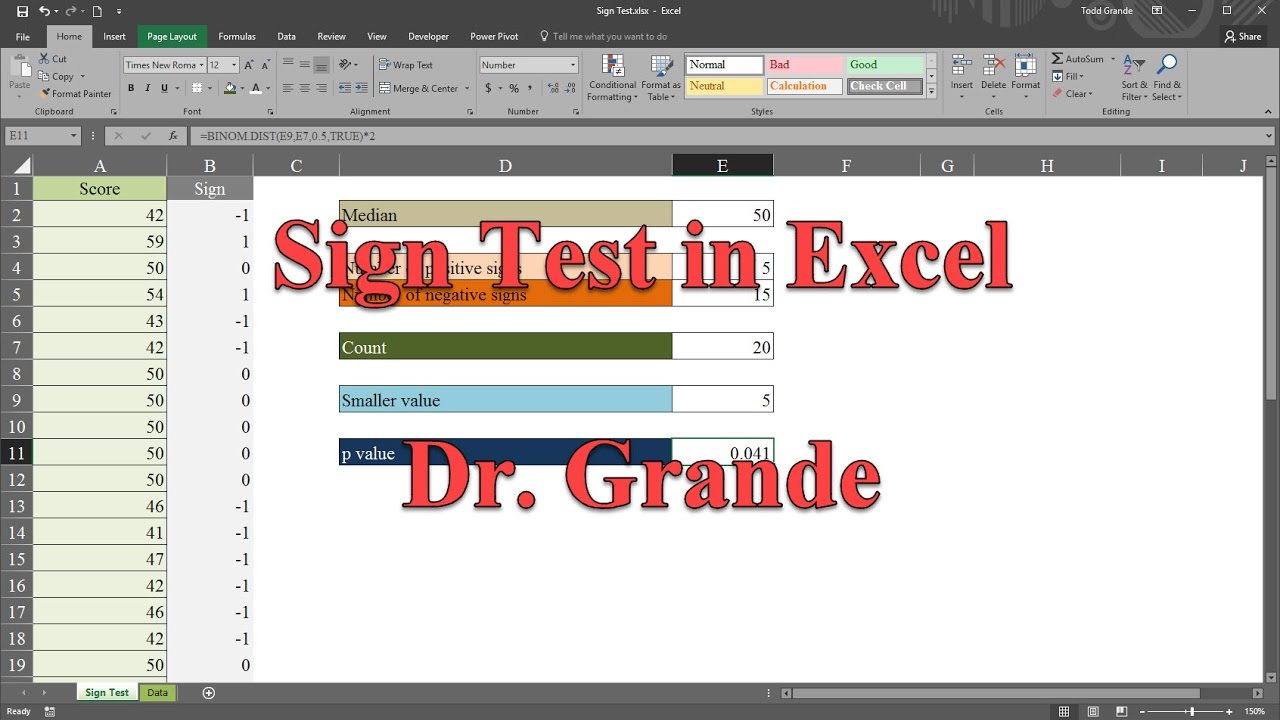The height and width of the screenshot is (720, 1280).
Task: Click the Cut scissors icon
Action: click(45, 59)
